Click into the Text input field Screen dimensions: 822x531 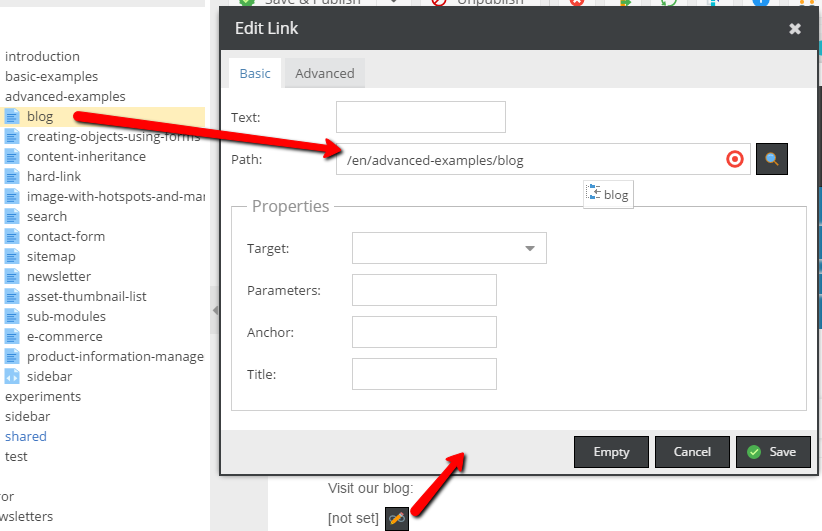[420, 117]
